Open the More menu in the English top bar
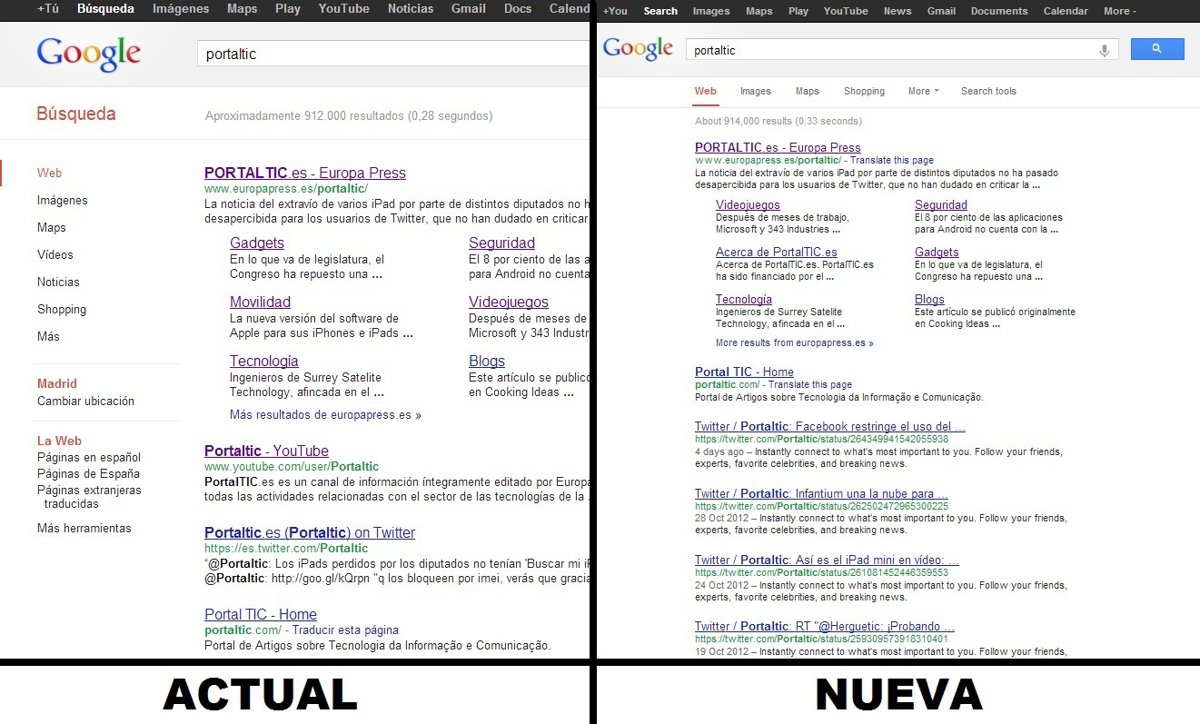This screenshot has width=1200, height=724. pyautogui.click(x=1119, y=11)
